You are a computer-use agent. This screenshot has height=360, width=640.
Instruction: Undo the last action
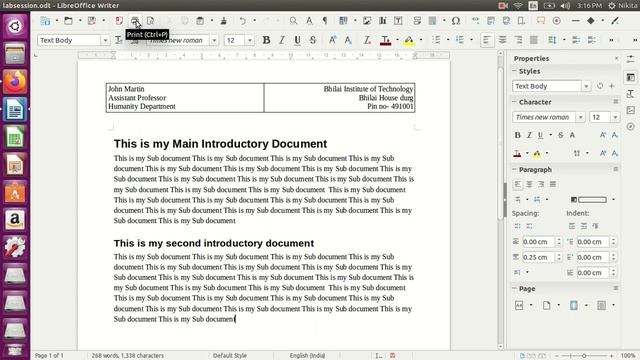(243, 20)
